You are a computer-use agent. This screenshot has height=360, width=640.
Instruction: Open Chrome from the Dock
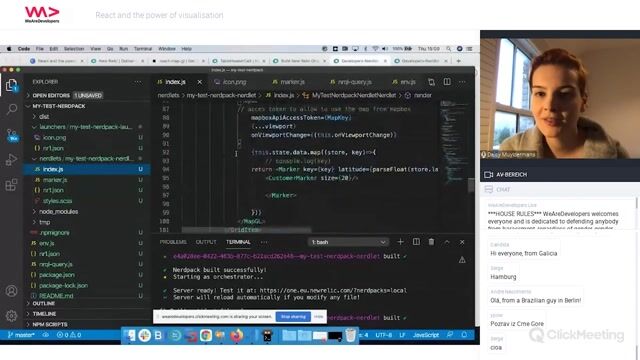[x=206, y=336]
